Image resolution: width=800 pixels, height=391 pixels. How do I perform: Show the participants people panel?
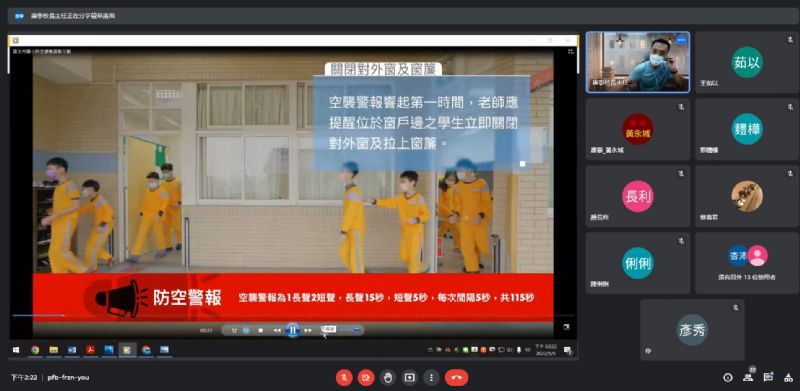click(748, 378)
